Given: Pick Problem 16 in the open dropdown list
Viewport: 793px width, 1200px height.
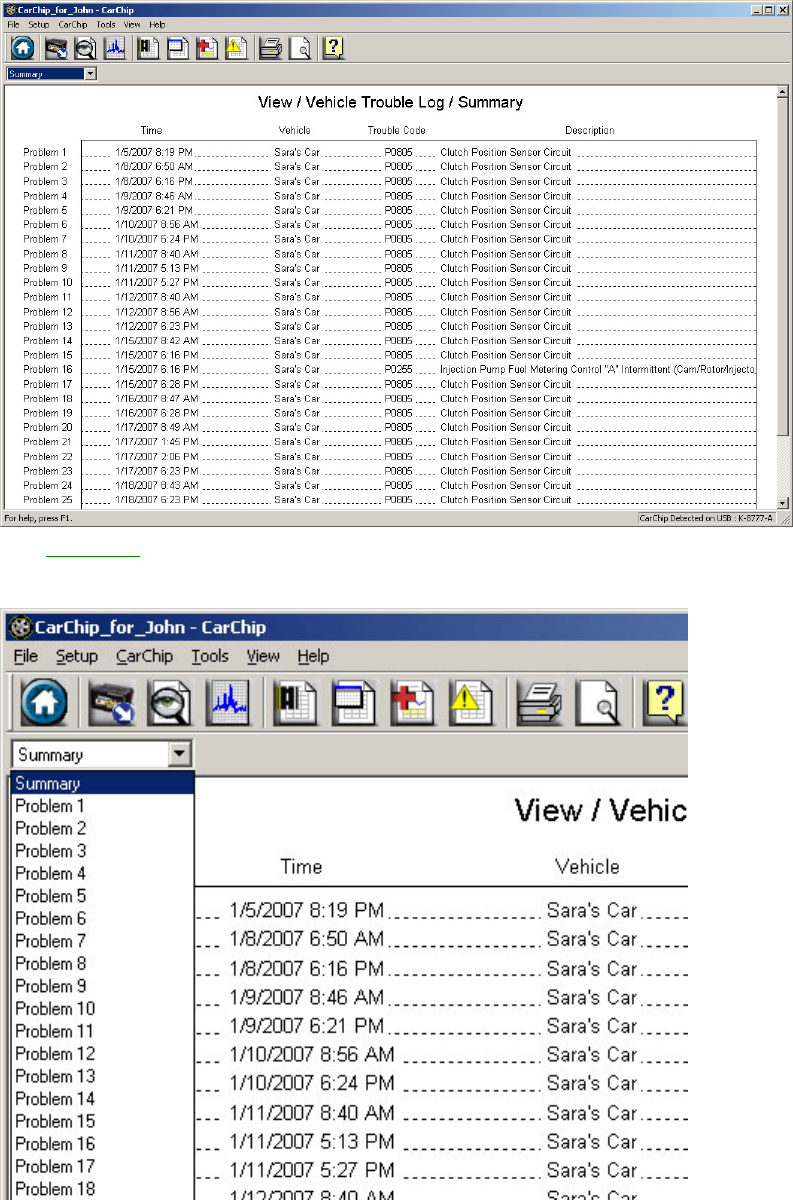Looking at the screenshot, I should (102, 1144).
